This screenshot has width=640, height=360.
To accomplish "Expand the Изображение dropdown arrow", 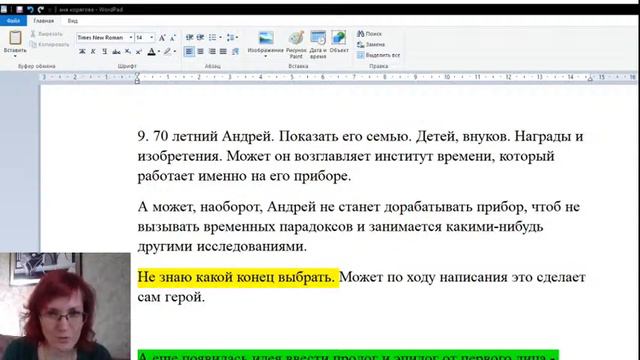I will (x=266, y=56).
